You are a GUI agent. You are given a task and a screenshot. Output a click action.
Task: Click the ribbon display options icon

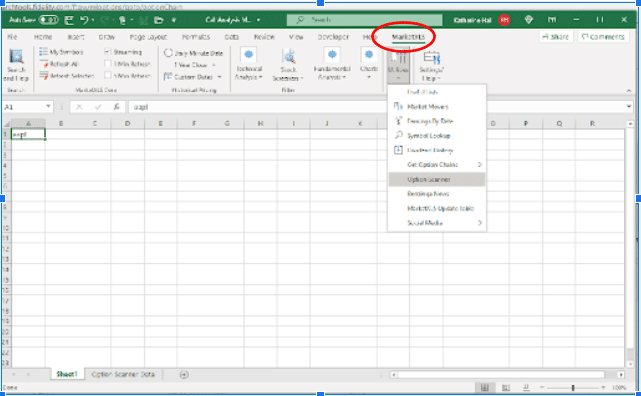551,20
